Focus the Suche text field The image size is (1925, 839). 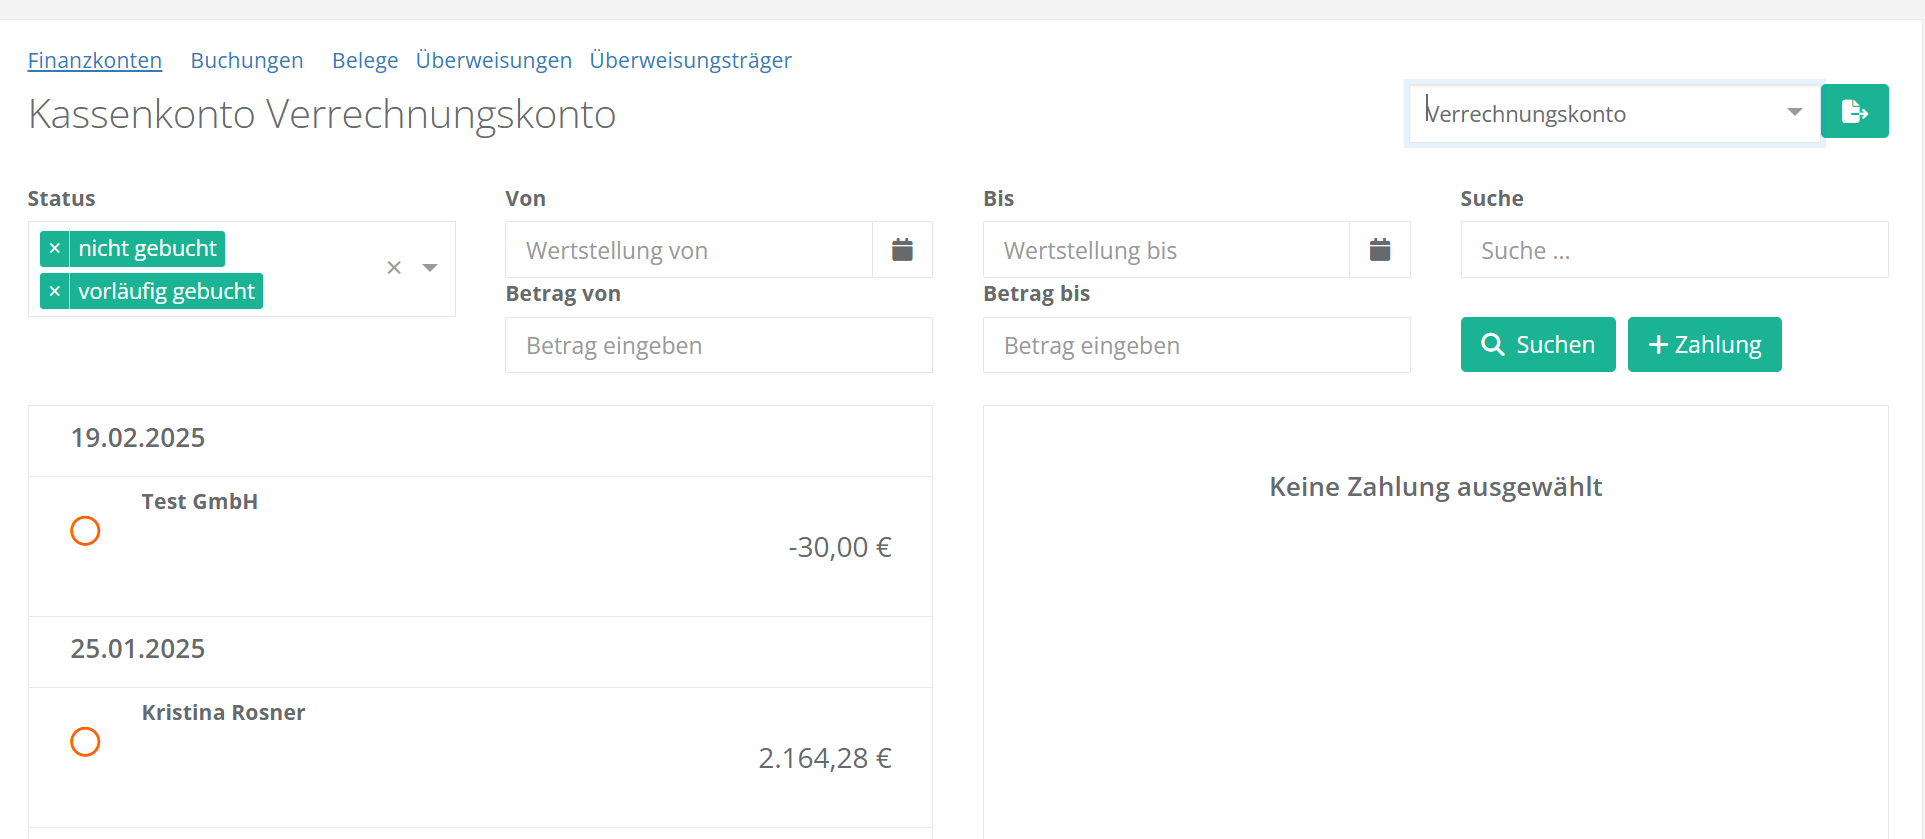(1673, 250)
